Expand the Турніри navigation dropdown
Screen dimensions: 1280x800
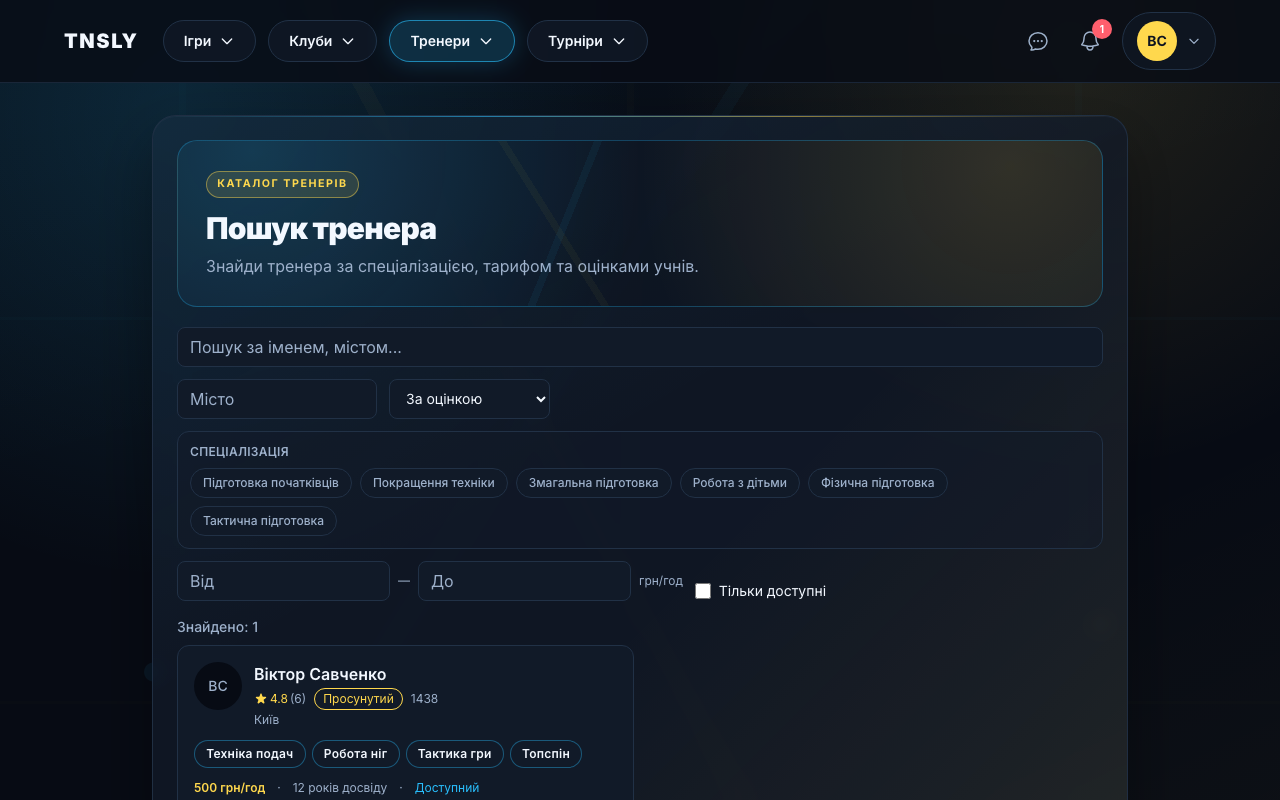click(x=587, y=41)
